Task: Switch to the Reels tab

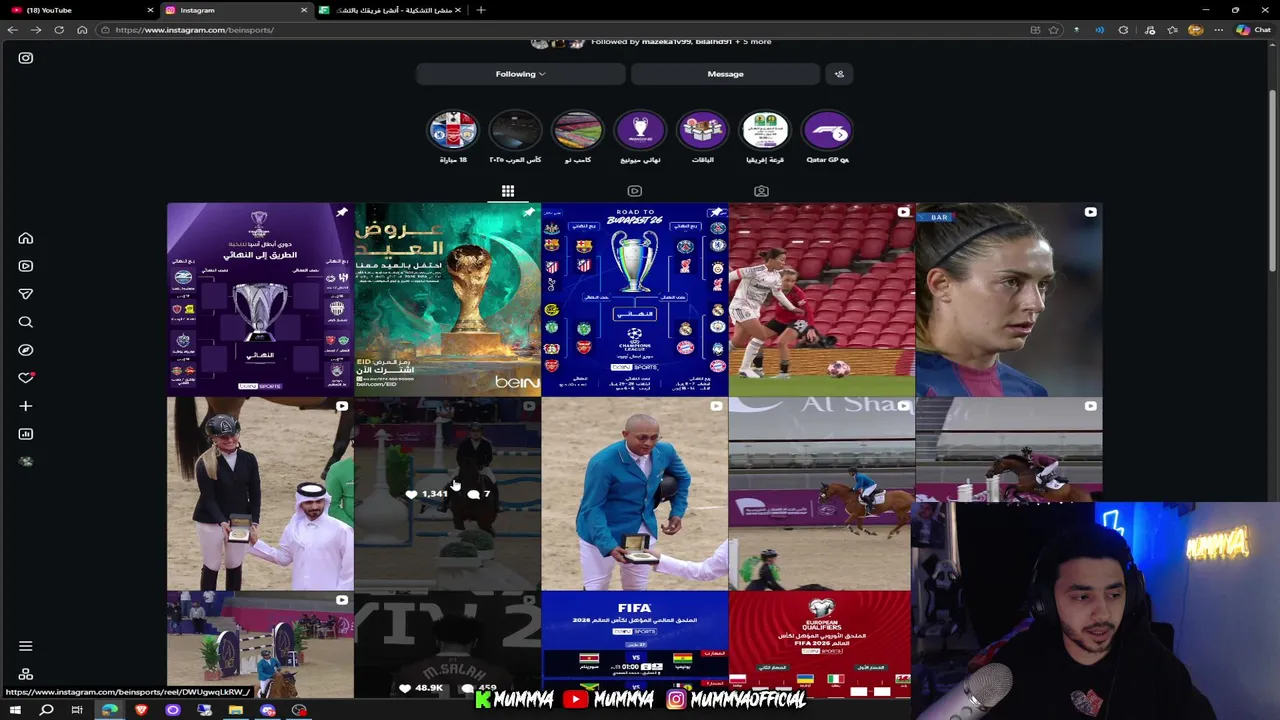Action: pyautogui.click(x=634, y=191)
